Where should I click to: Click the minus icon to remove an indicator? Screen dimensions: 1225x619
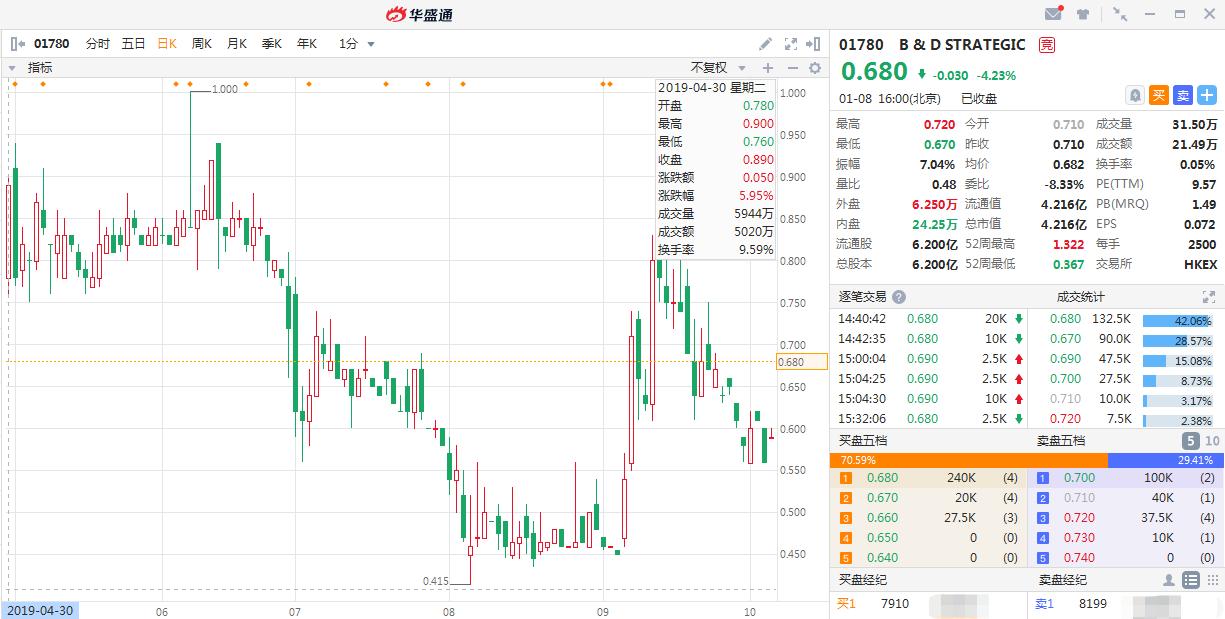792,67
